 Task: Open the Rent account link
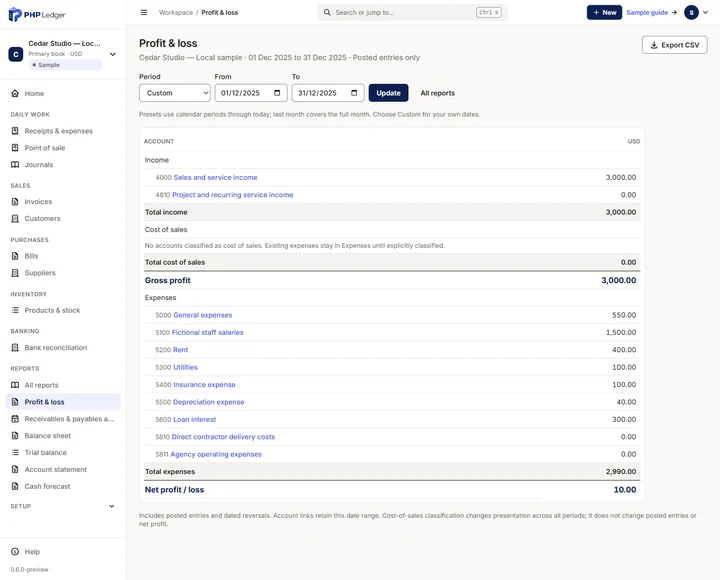click(180, 350)
